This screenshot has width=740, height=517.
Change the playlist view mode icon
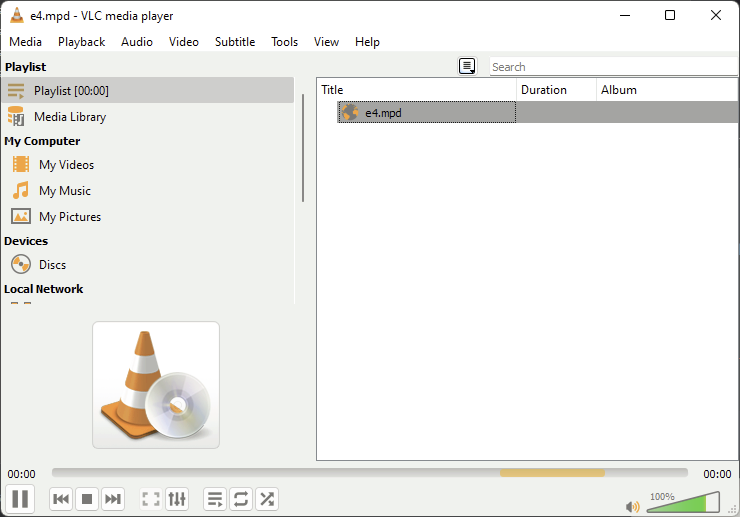tap(467, 66)
